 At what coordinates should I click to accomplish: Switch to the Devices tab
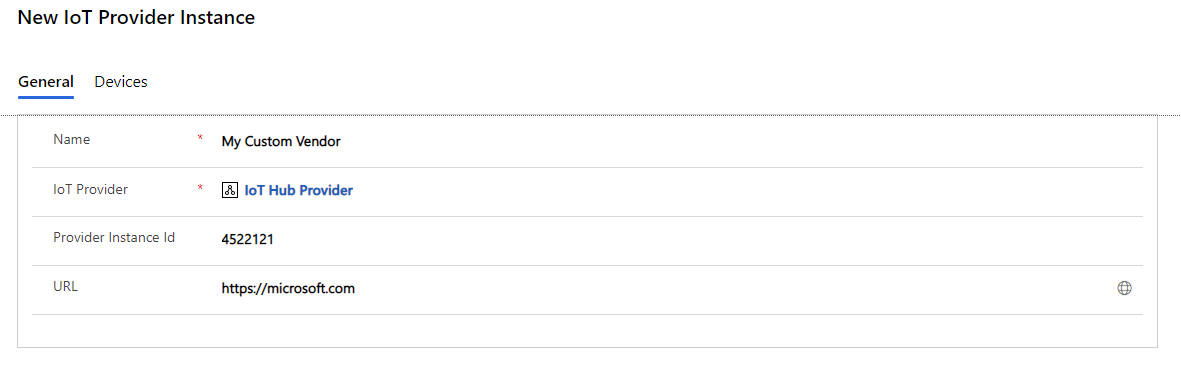[121, 81]
